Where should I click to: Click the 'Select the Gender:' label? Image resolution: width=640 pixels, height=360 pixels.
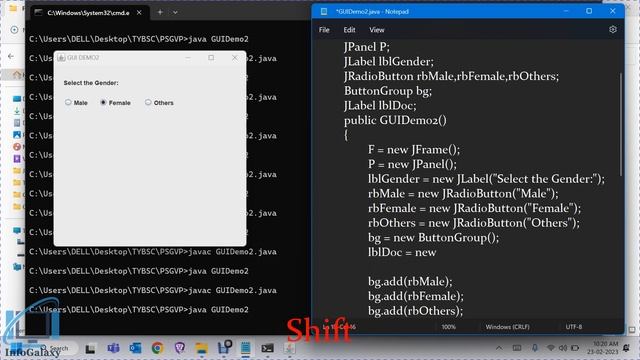[x=91, y=83]
